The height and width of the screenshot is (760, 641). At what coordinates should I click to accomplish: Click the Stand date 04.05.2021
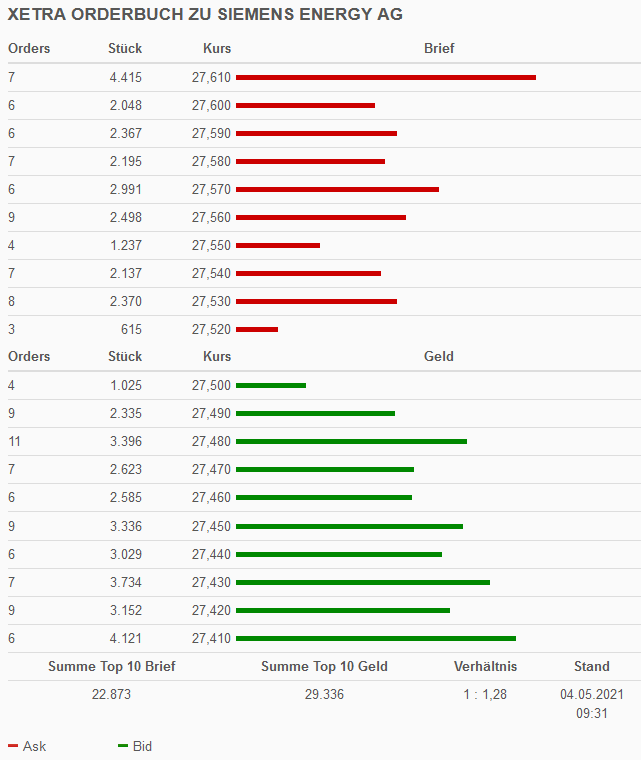[591, 694]
